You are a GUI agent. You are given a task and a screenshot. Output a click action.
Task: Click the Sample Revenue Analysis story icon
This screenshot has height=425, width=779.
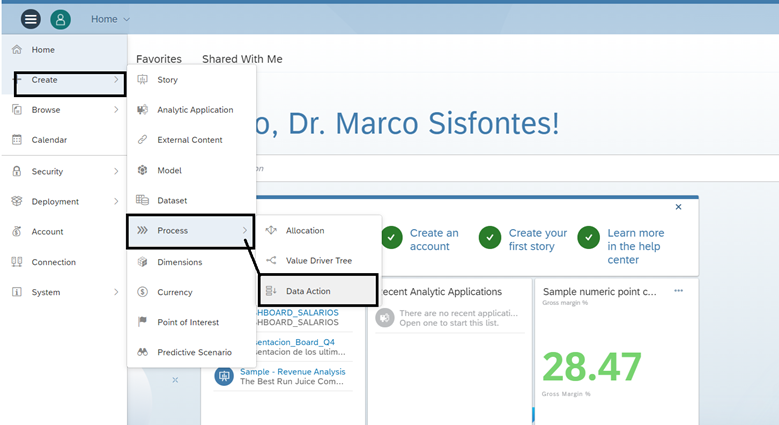click(224, 376)
